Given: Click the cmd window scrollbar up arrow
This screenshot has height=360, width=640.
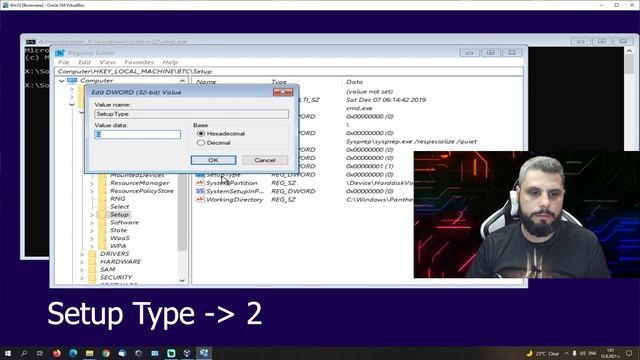Looking at the screenshot, I should [629, 51].
